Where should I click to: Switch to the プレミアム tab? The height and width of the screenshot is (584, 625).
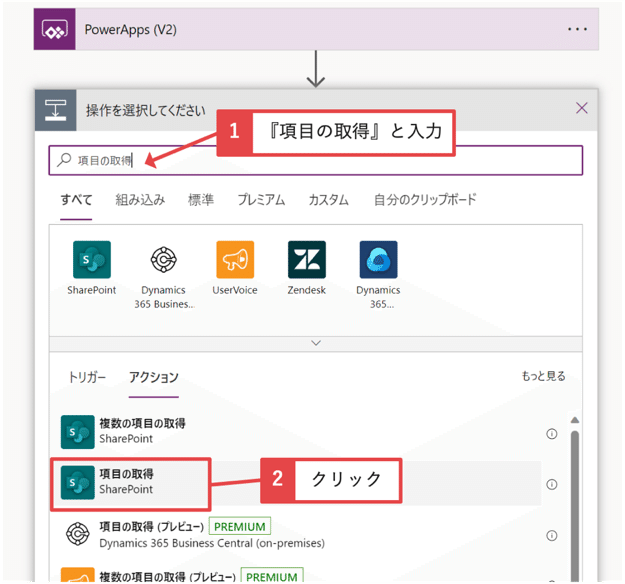[x=261, y=199]
